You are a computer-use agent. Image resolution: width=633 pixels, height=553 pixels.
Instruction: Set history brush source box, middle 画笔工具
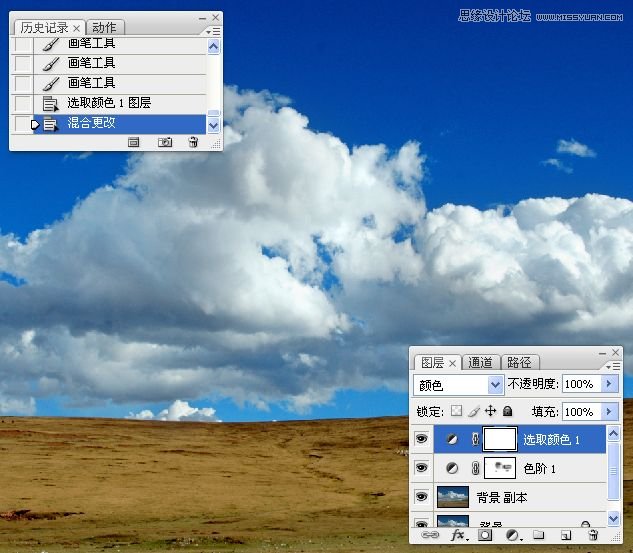tap(22, 63)
